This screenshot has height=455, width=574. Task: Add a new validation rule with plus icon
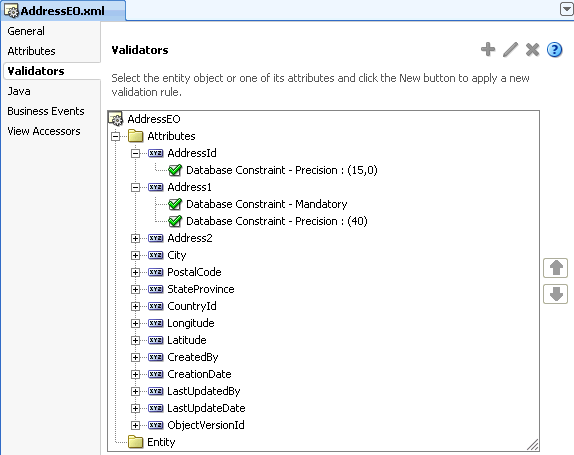(488, 49)
